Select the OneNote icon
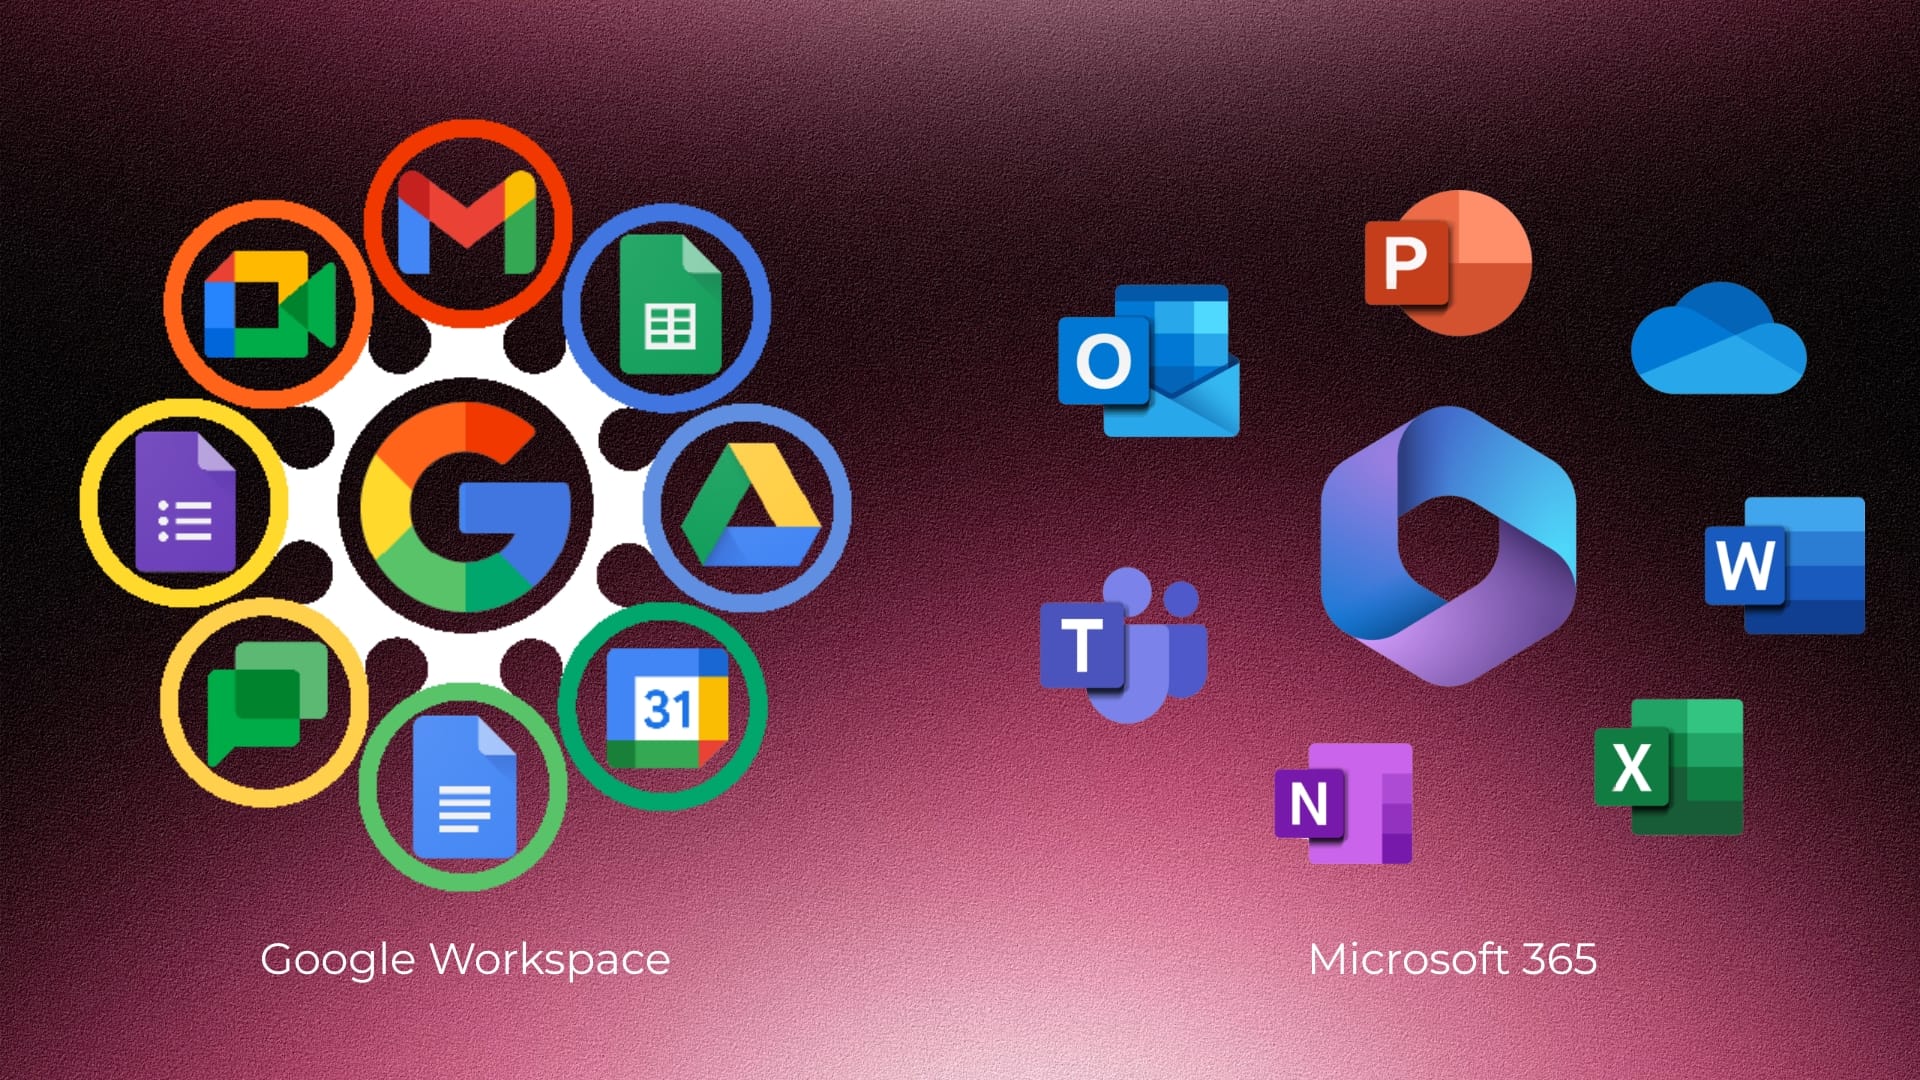 [1343, 803]
